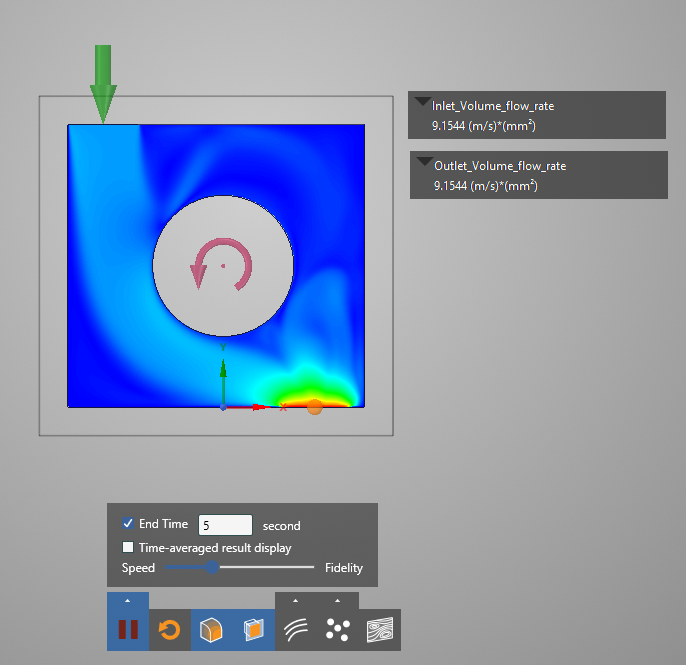The width and height of the screenshot is (686, 665).
Task: Click the outlet value 9.1544 (m/s)*(mm²)
Action: click(x=486, y=186)
